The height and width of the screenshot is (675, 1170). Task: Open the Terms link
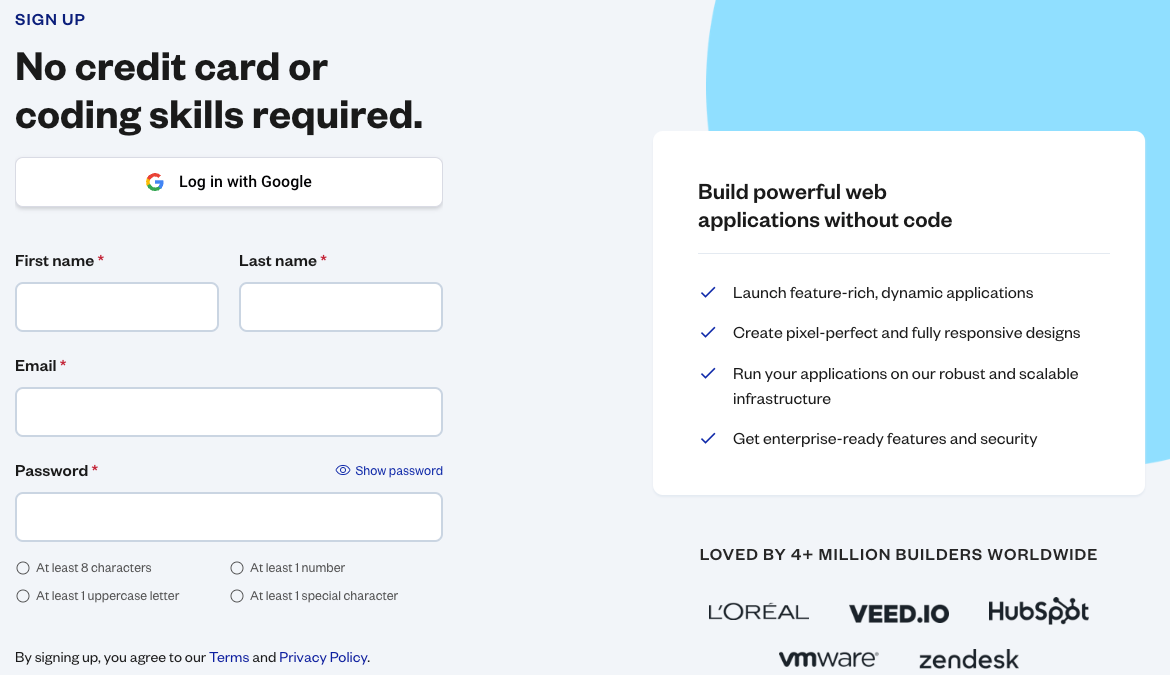pyautogui.click(x=229, y=657)
